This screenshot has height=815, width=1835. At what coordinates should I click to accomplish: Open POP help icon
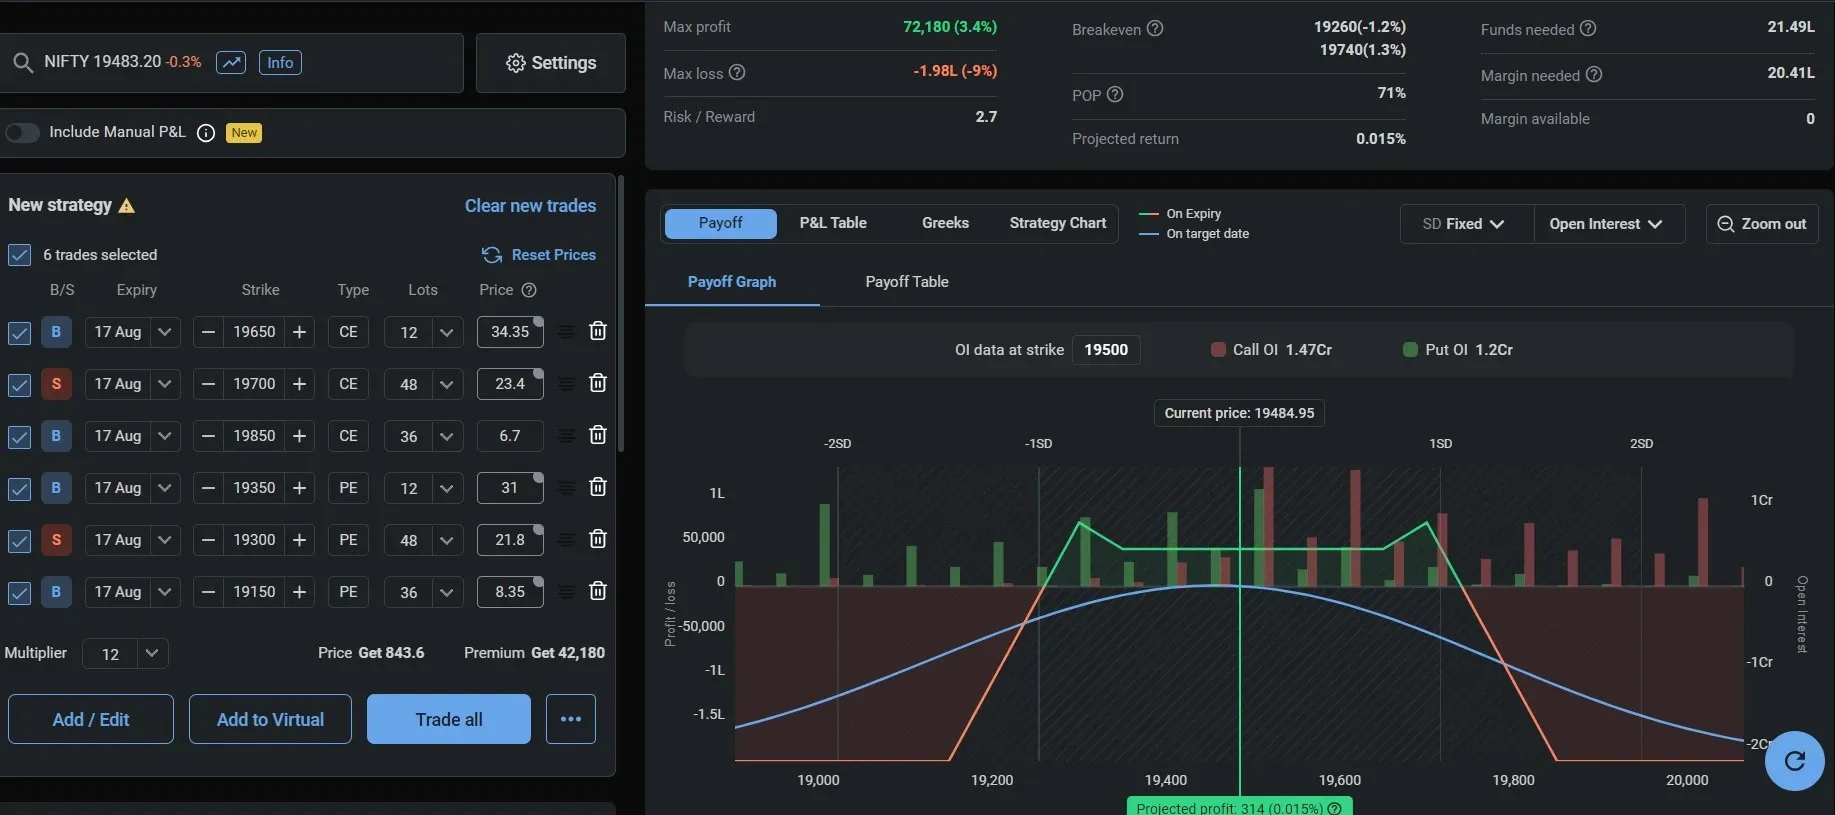(1115, 94)
